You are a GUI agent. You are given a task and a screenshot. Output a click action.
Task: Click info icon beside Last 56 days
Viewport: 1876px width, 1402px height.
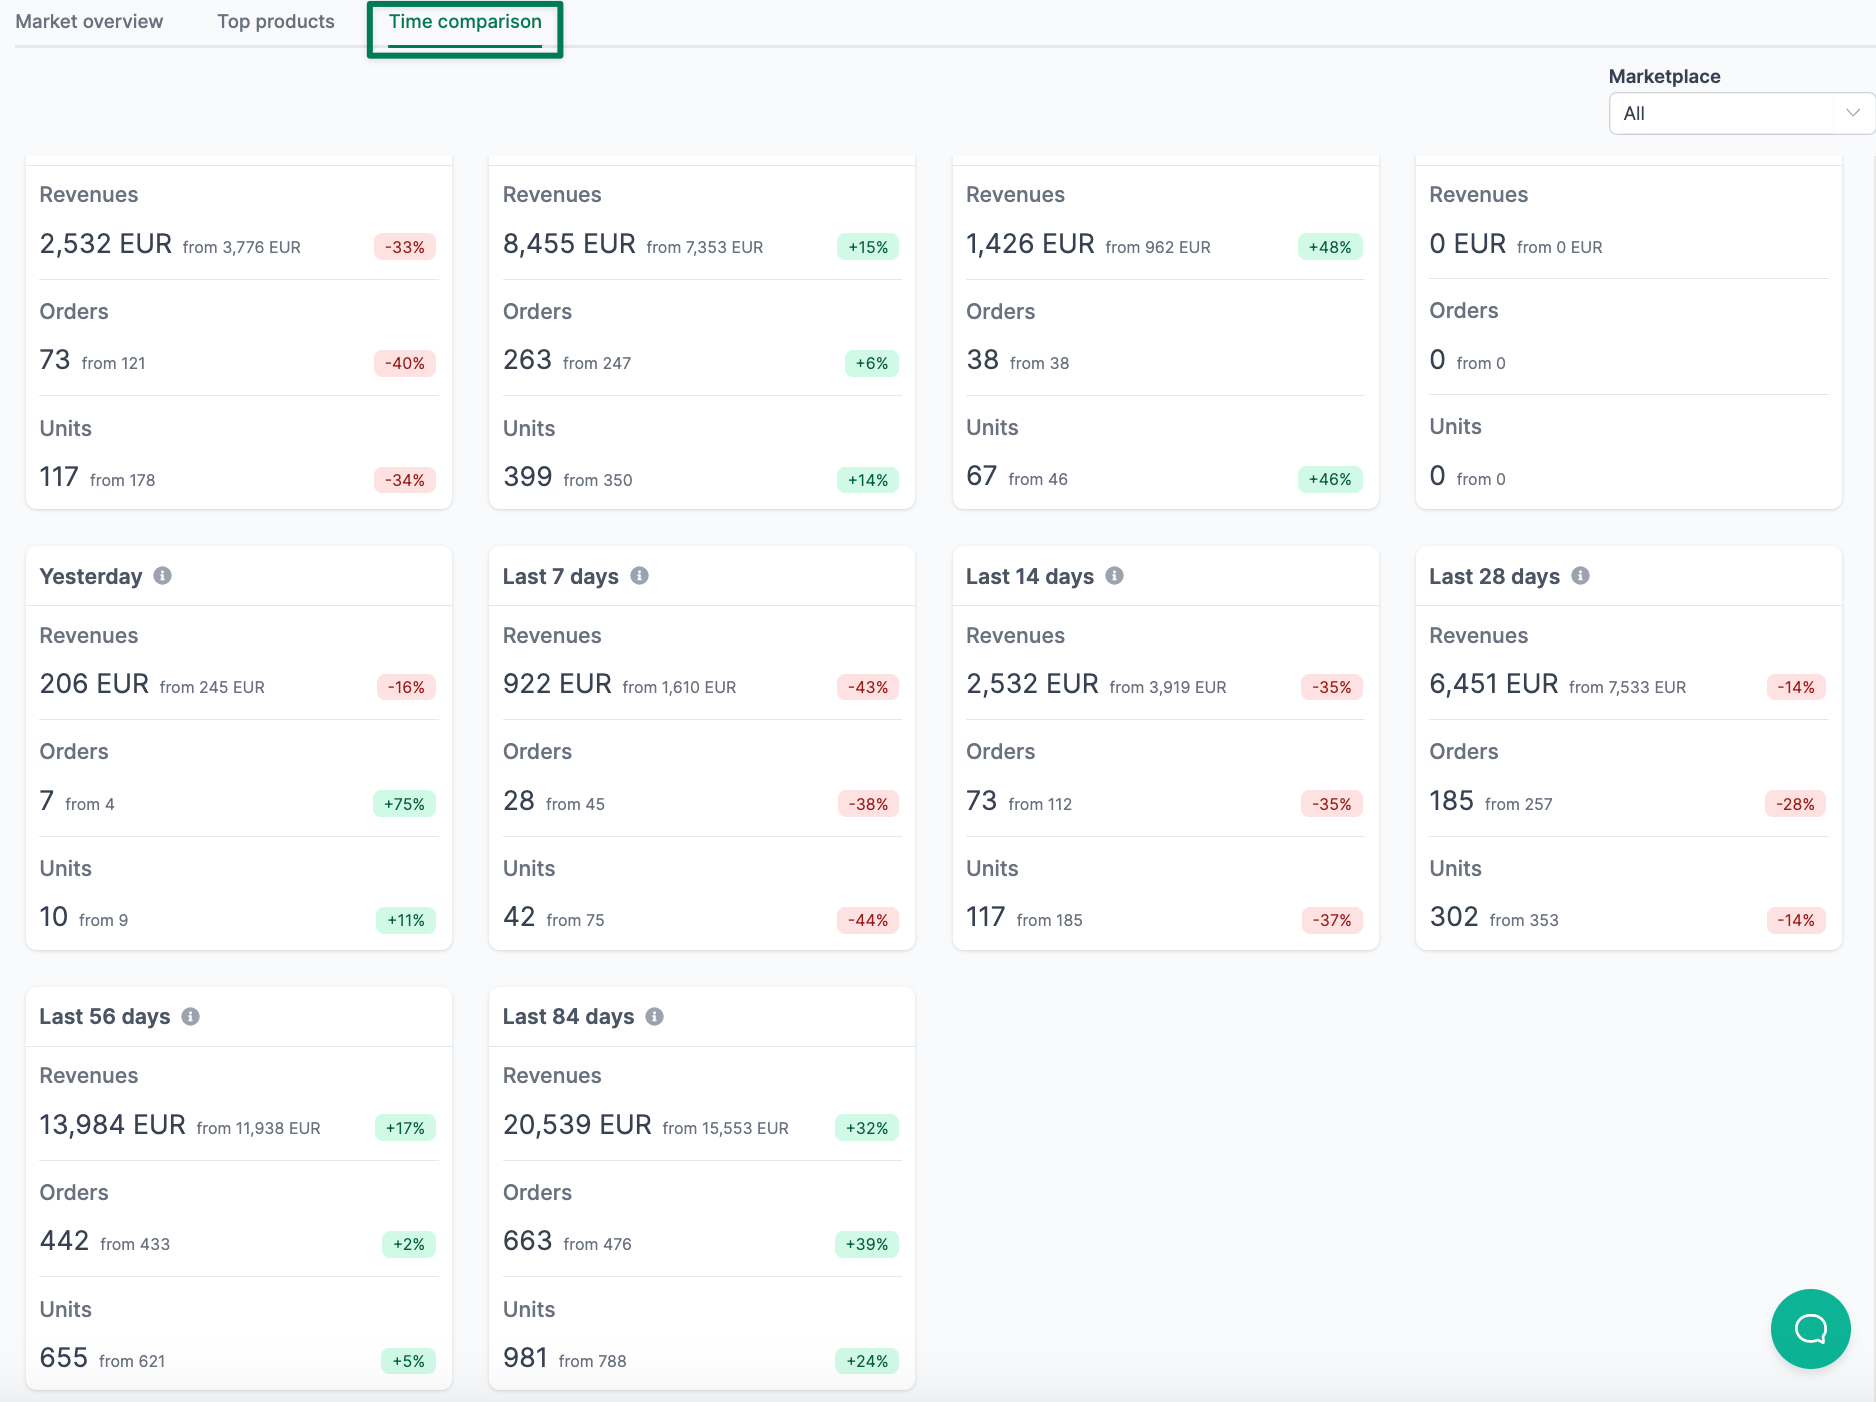click(191, 1016)
